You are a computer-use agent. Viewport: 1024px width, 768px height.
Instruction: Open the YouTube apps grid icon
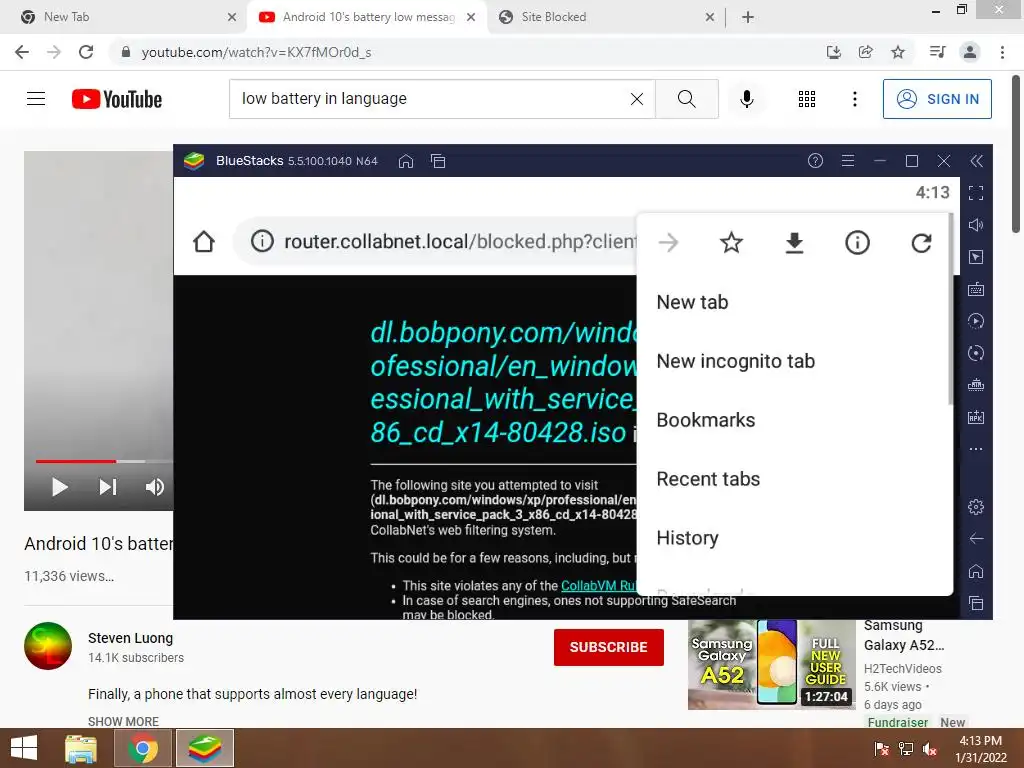click(807, 99)
